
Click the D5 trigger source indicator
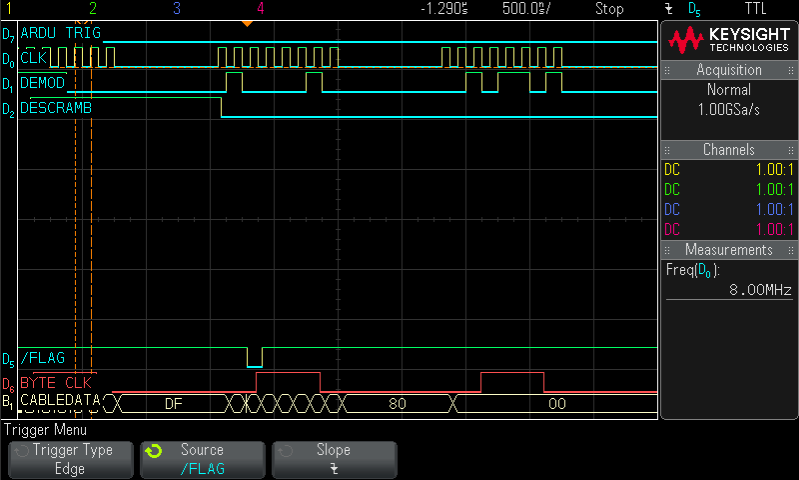pos(695,9)
